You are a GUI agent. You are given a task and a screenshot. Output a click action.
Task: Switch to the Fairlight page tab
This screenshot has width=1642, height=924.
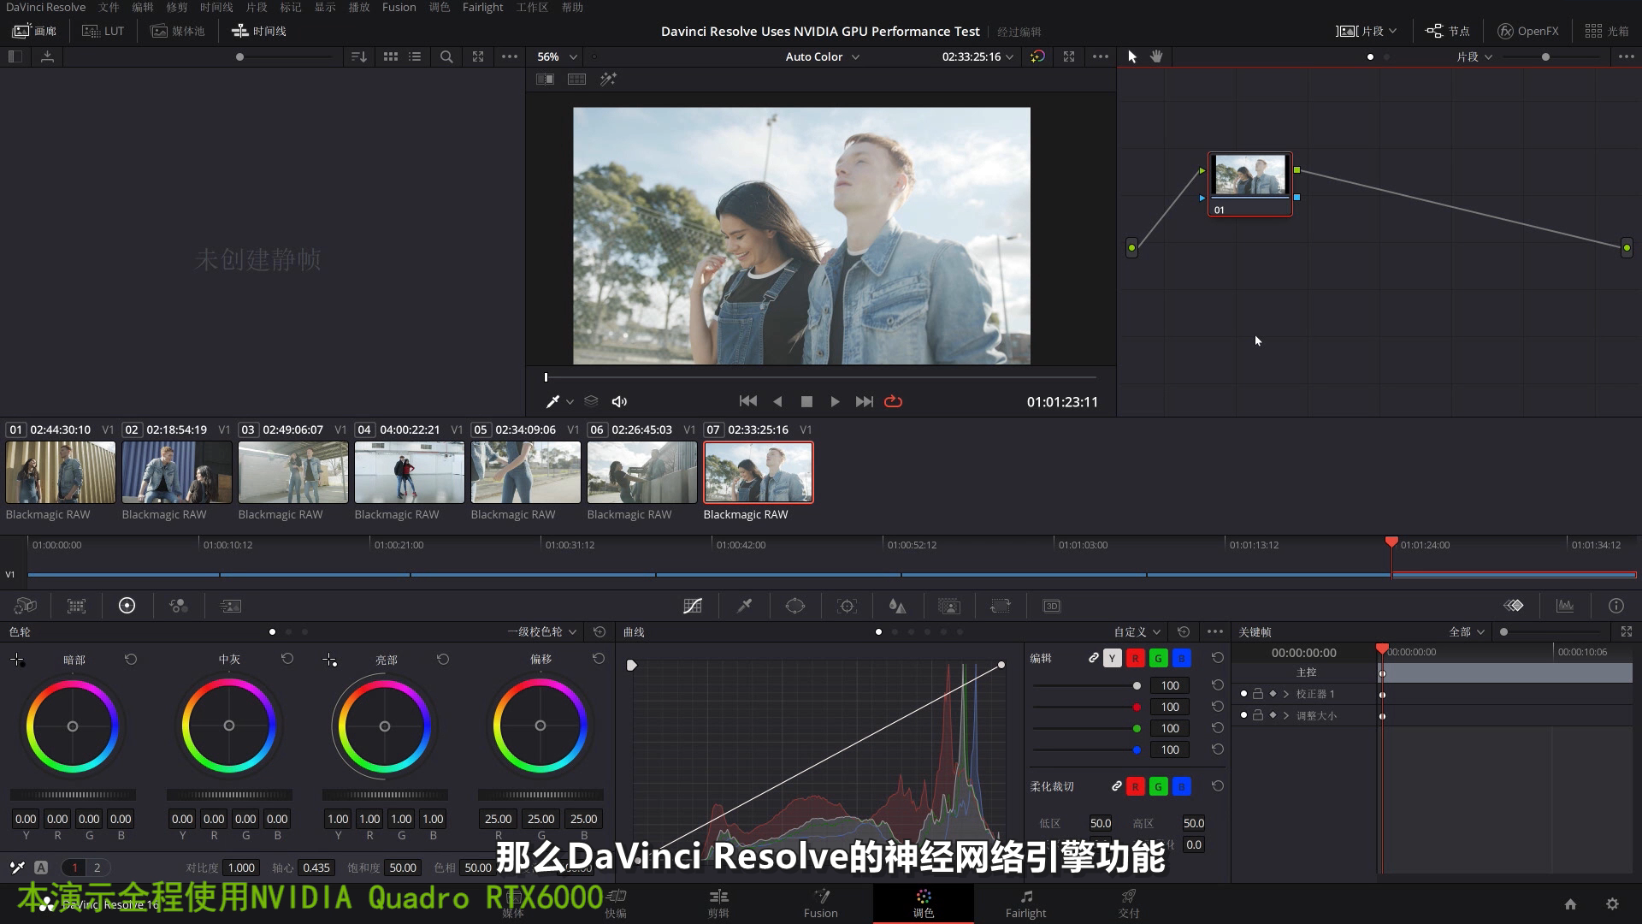[1025, 902]
